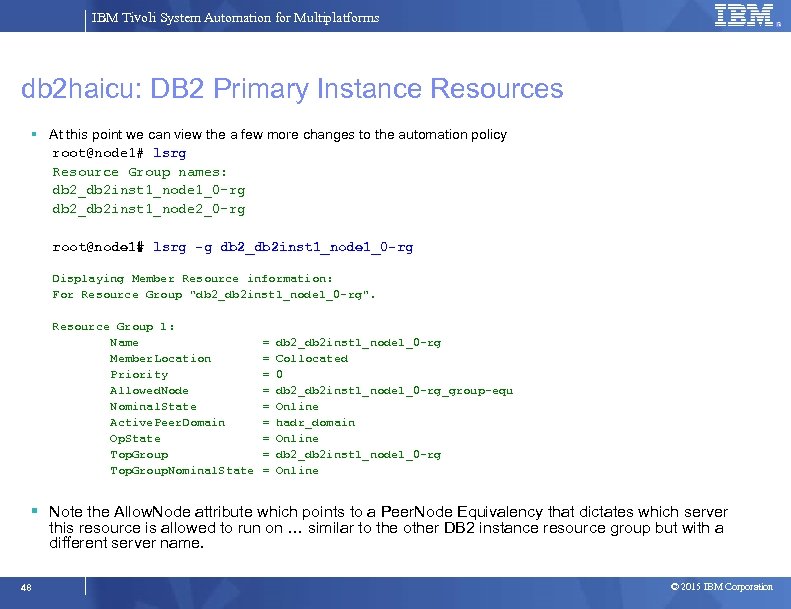791x609 pixels.
Task: Click the note starting 'Note the AllowNode attribute'
Action: (x=388, y=527)
